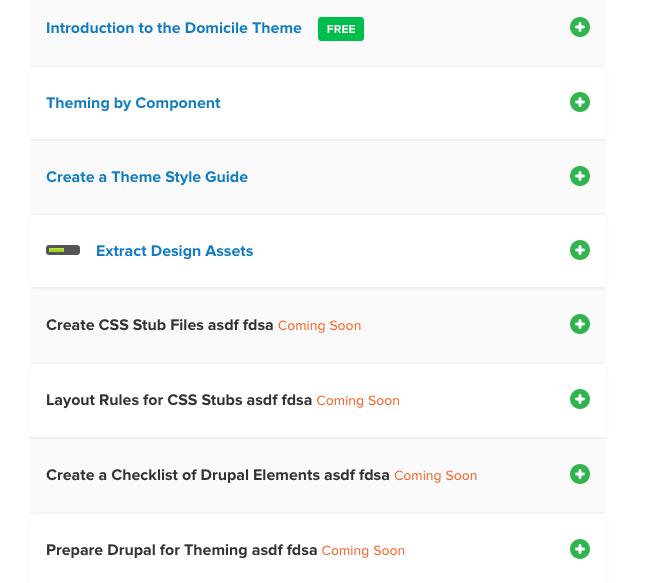Click progress bar beside Extract Design Assets

(63, 250)
